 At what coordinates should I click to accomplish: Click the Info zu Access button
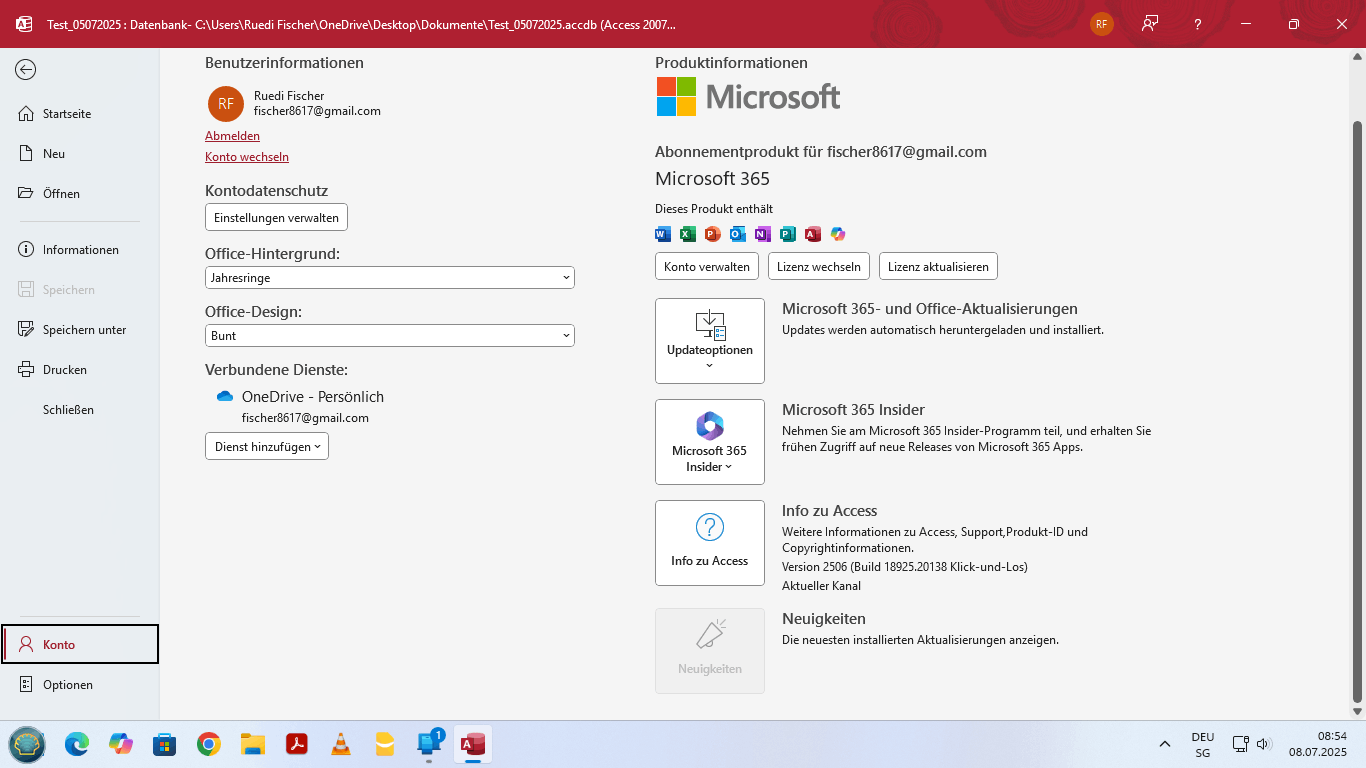tap(710, 543)
